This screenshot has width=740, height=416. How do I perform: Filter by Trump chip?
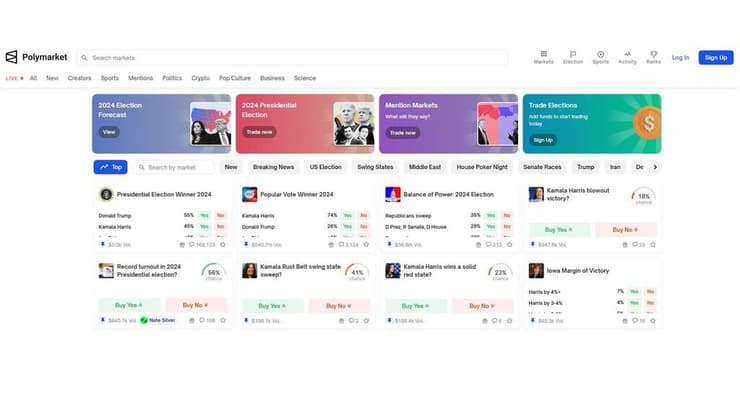(586, 167)
